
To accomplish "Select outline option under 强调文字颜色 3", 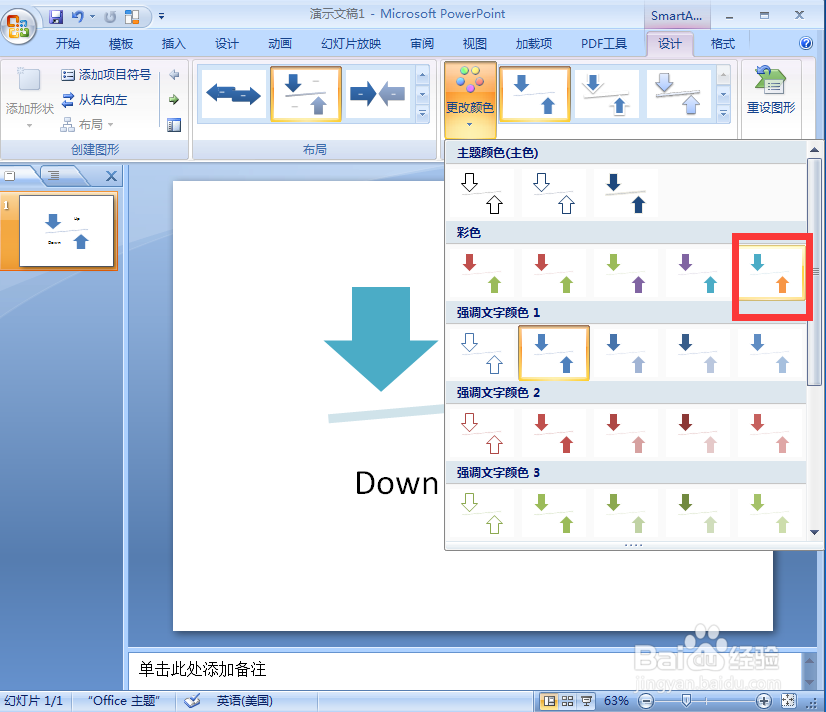I will [481, 513].
